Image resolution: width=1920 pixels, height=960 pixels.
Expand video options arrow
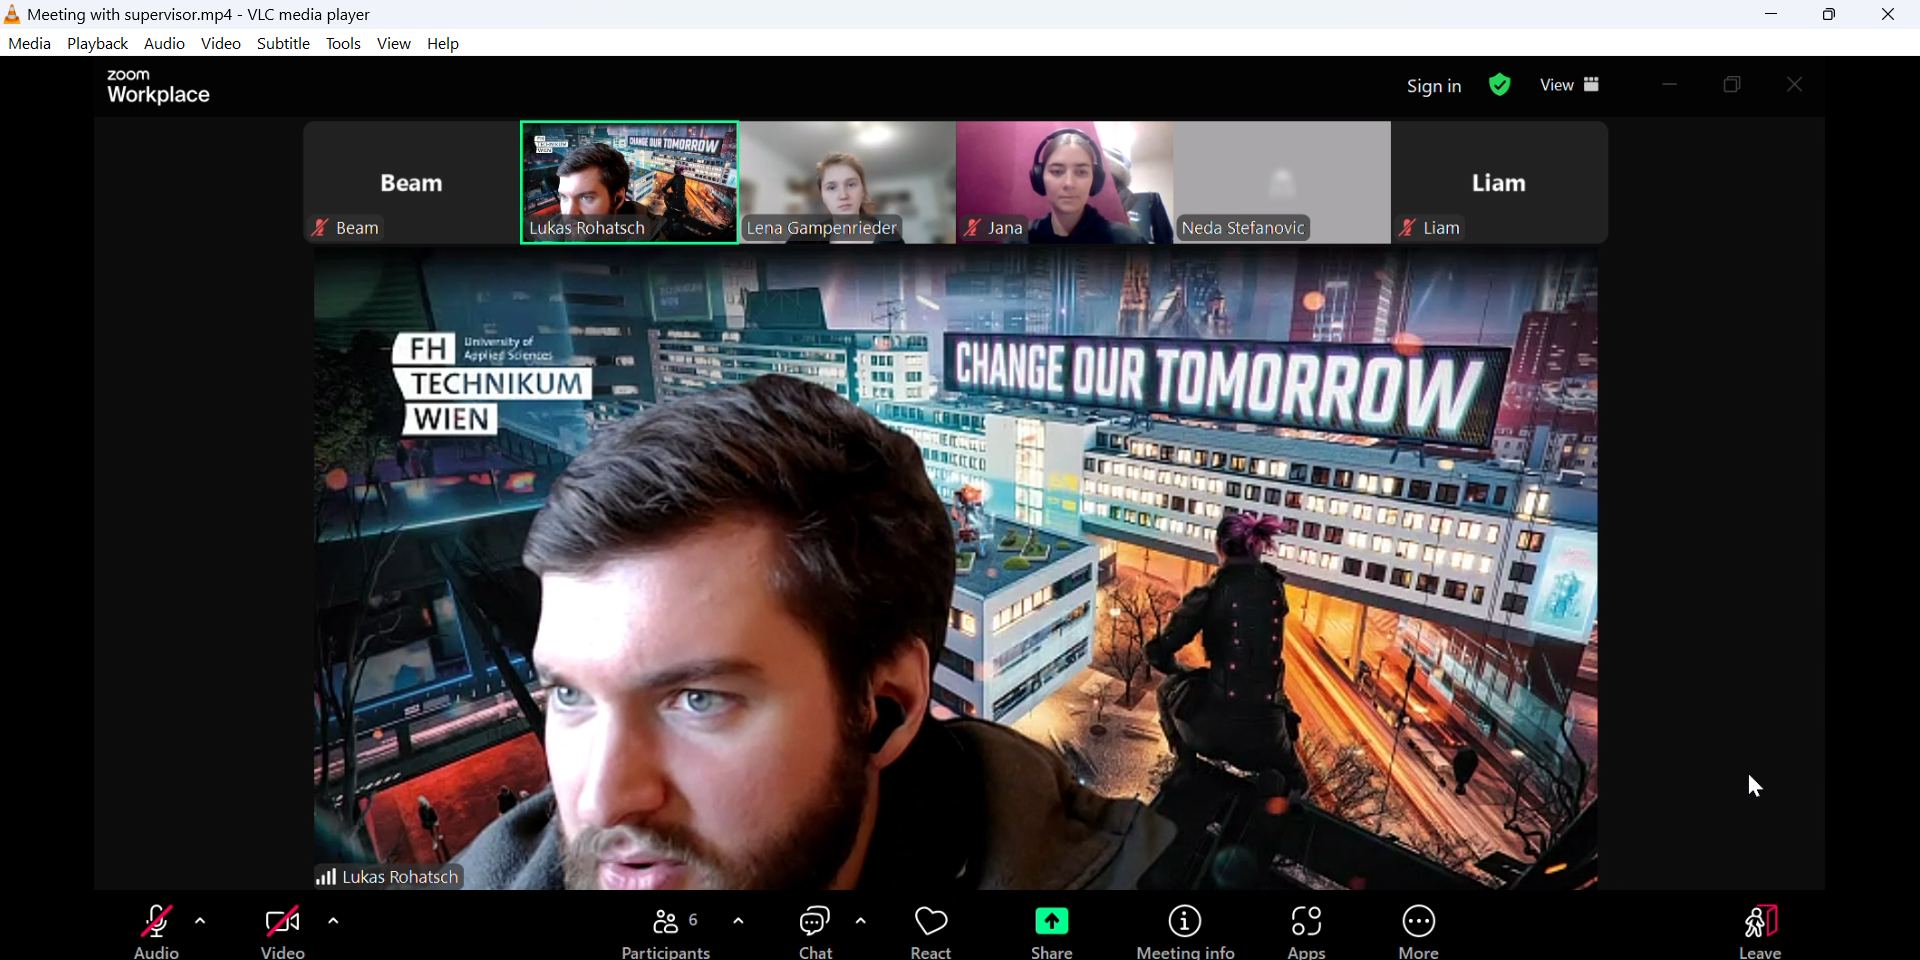tap(334, 921)
